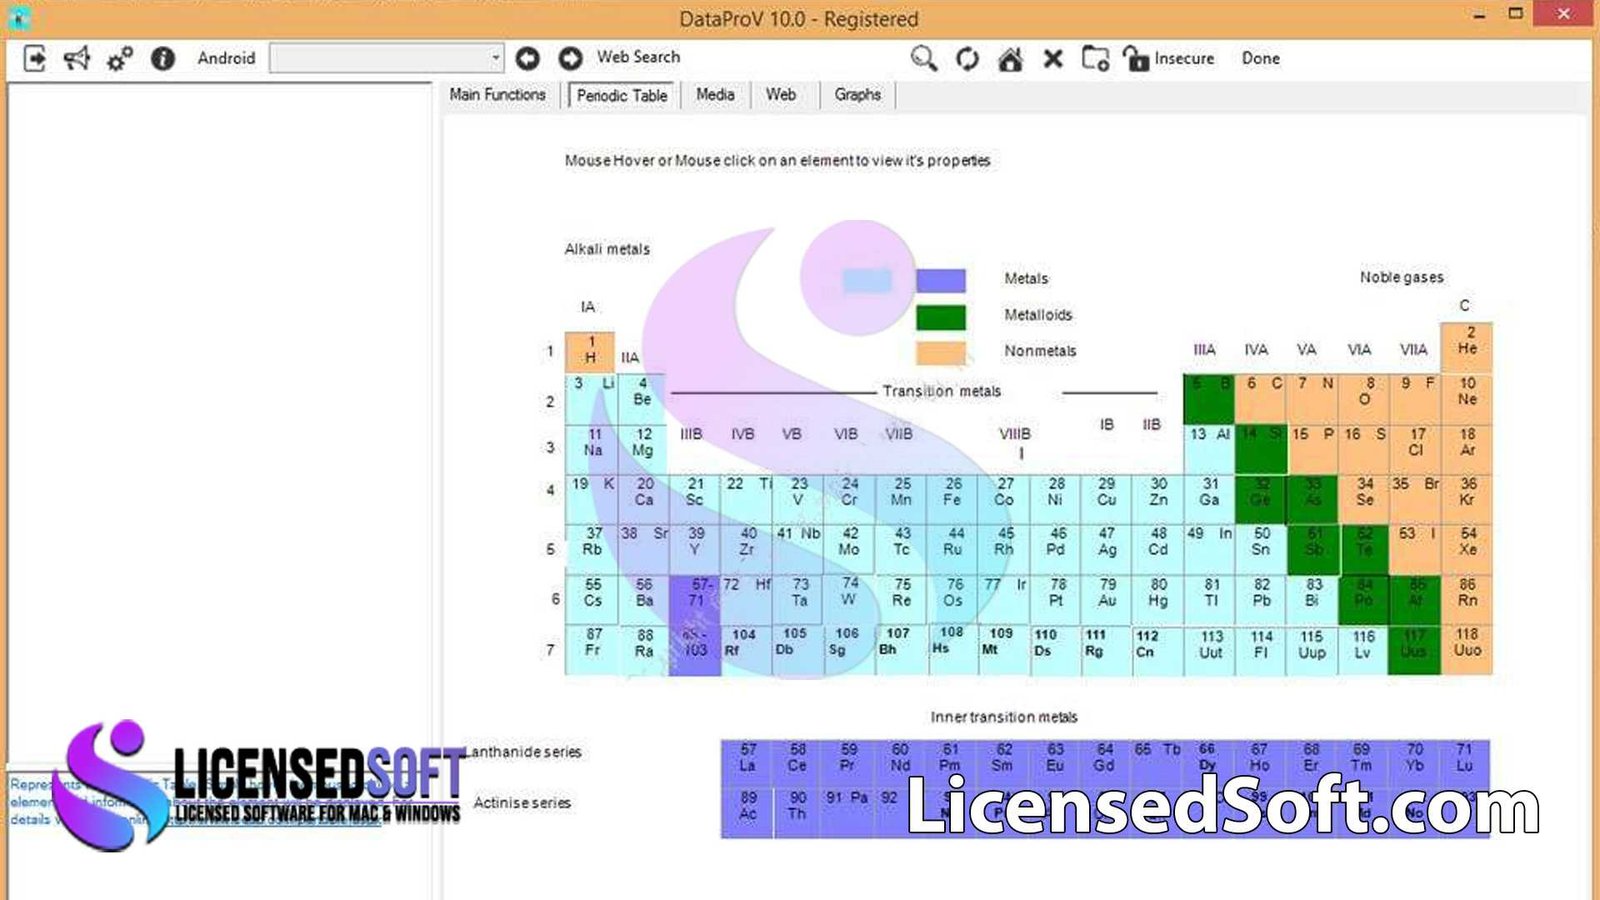Click the Done button
The height and width of the screenshot is (900, 1600).
[1261, 58]
